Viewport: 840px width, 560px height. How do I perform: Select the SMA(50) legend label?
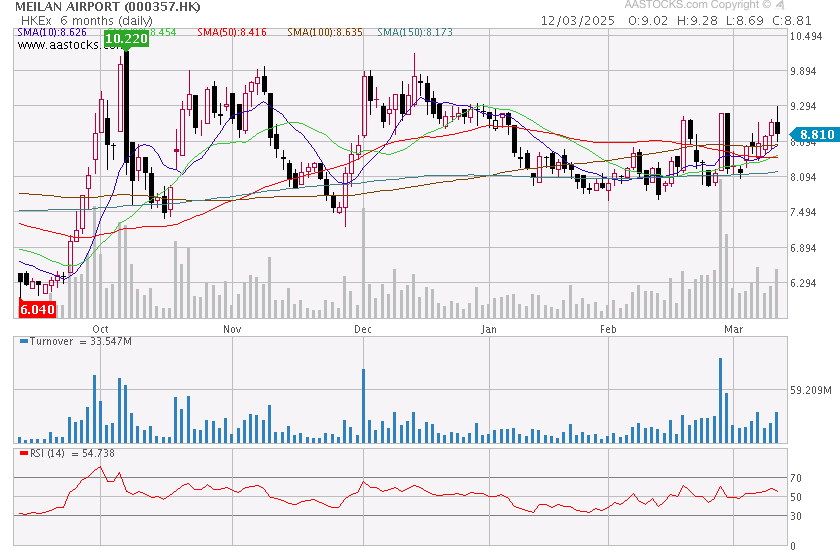(x=231, y=33)
